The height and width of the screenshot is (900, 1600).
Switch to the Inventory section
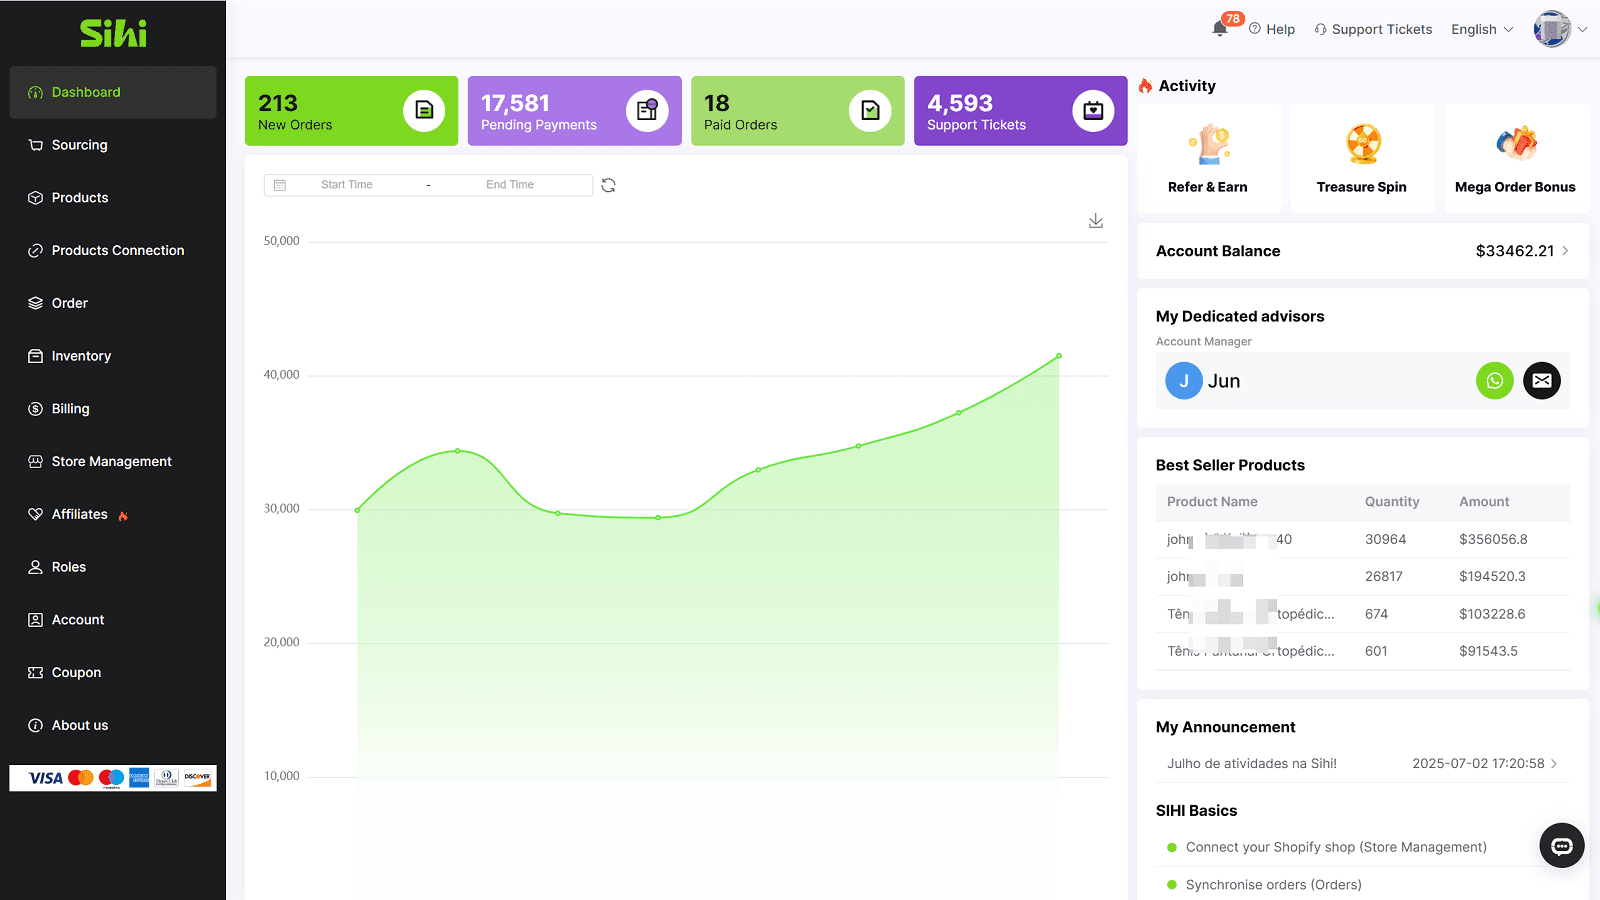pos(81,355)
